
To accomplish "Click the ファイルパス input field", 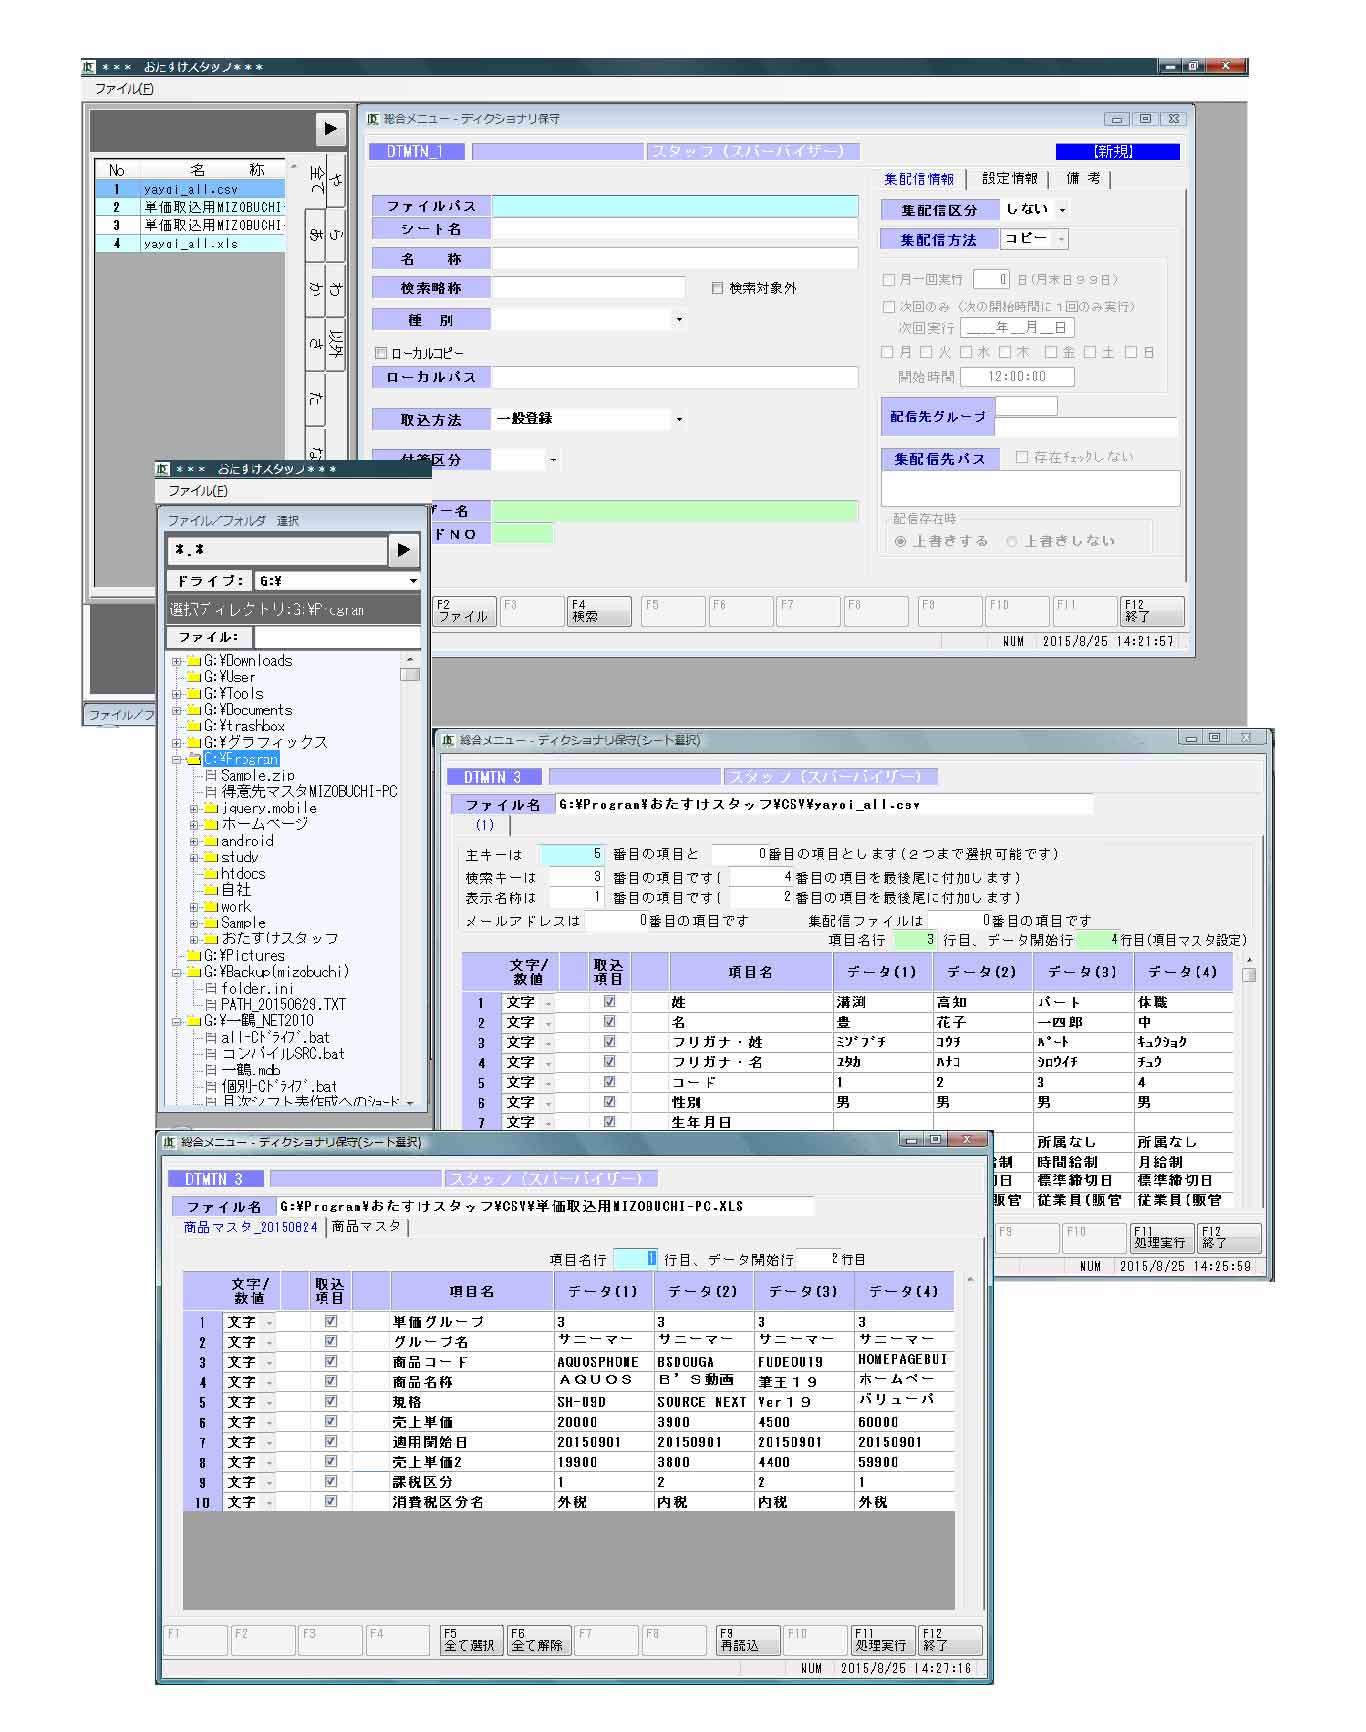I will (x=675, y=206).
